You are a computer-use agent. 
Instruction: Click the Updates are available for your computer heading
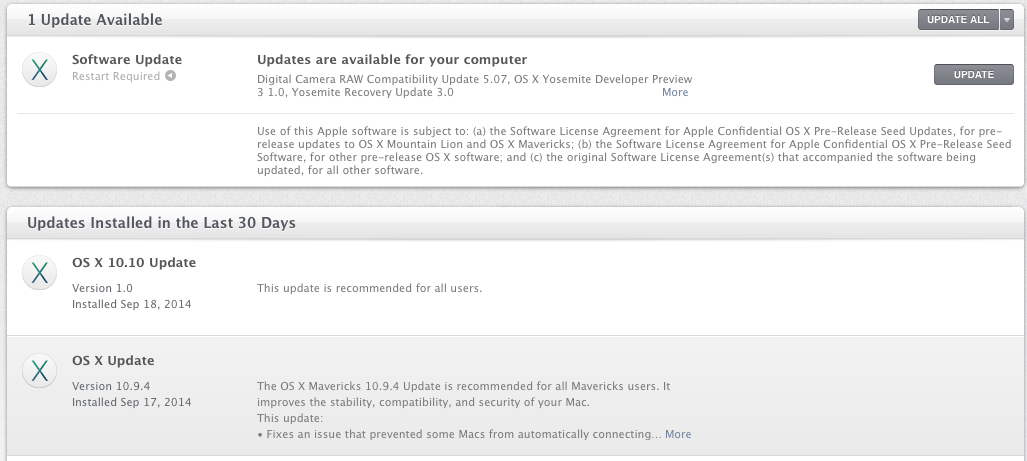click(392, 60)
